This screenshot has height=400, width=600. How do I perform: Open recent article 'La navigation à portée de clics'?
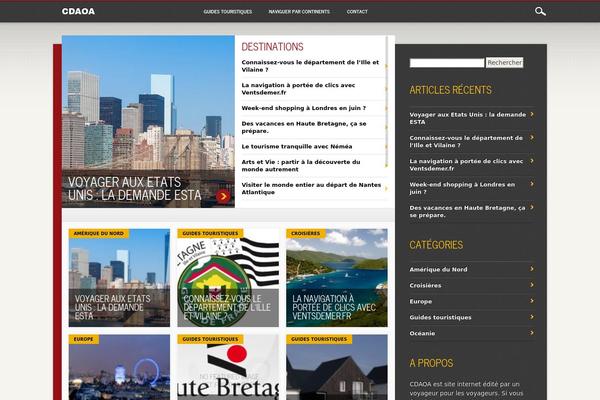click(466, 165)
